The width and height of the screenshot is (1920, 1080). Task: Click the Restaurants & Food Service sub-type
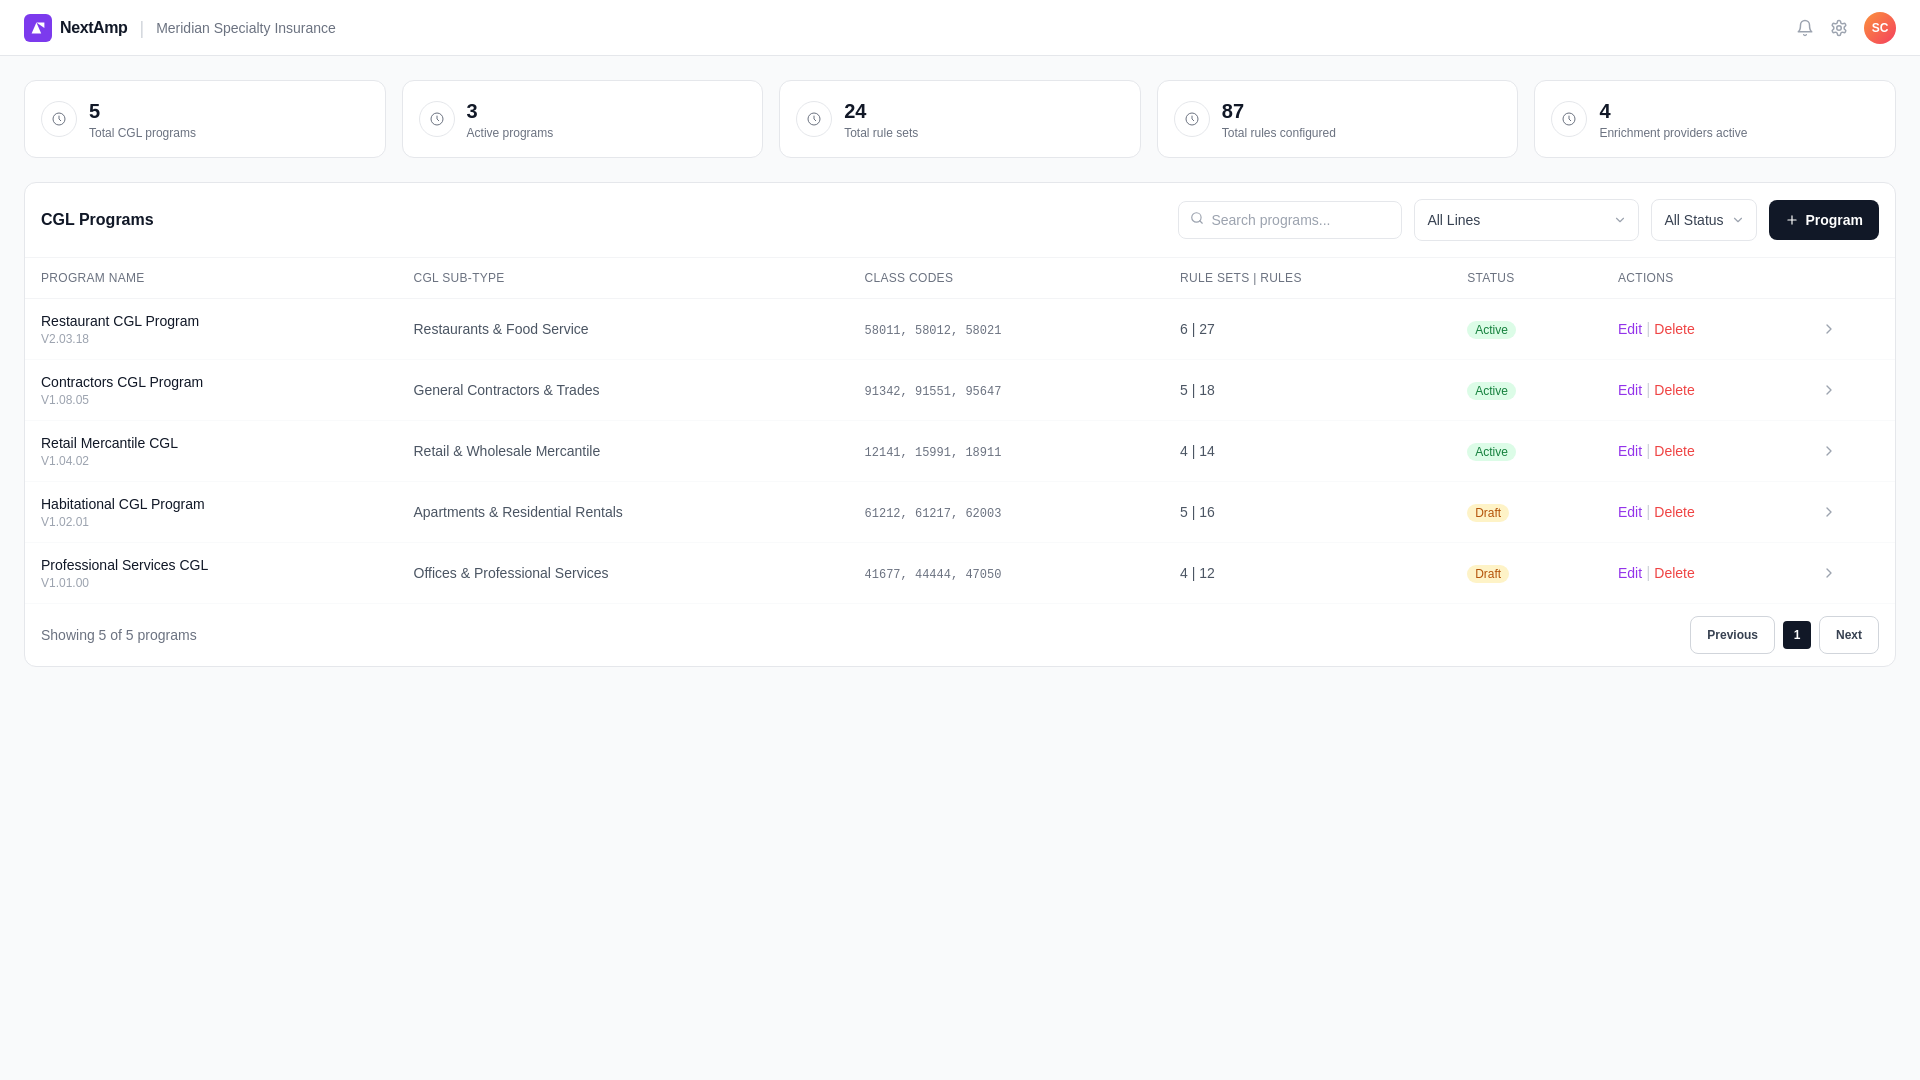click(501, 329)
